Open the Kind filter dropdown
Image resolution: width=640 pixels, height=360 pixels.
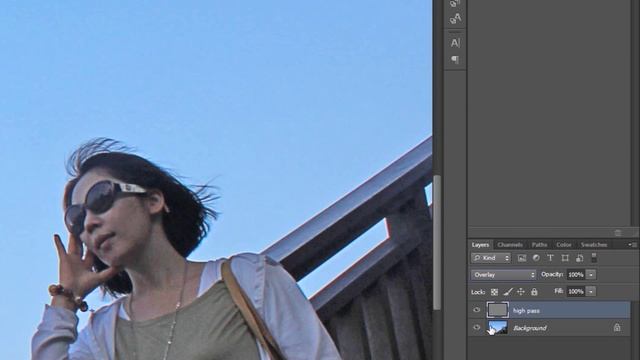click(491, 258)
